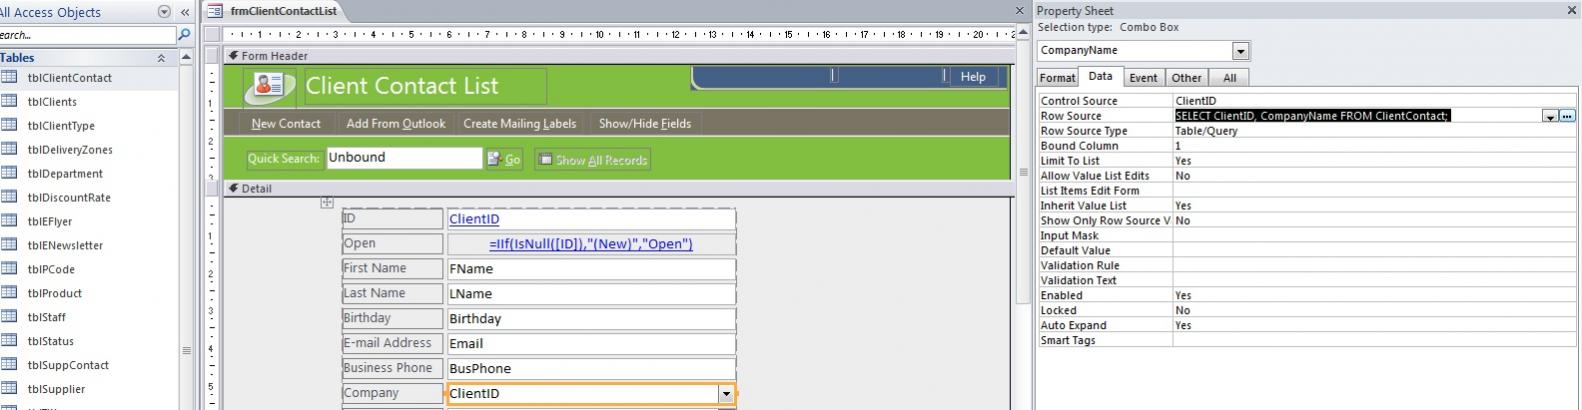Image resolution: width=1582 pixels, height=410 pixels.
Task: Switch to the Format tab in Property Sheet
Action: 1057,77
